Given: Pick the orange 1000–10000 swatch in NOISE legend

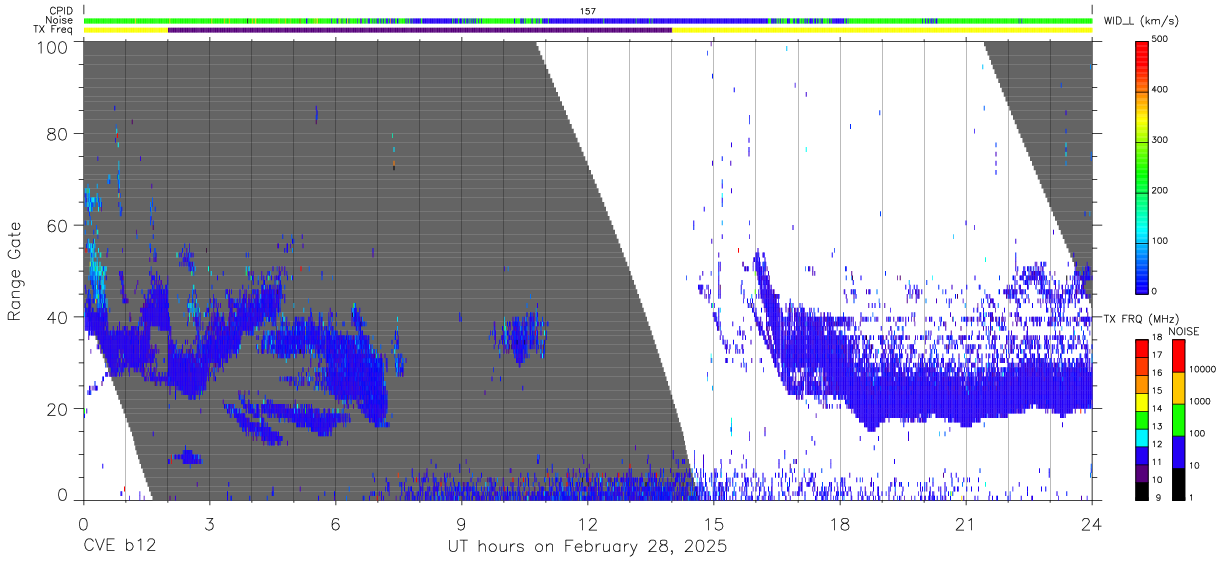Looking at the screenshot, I should [1177, 387].
